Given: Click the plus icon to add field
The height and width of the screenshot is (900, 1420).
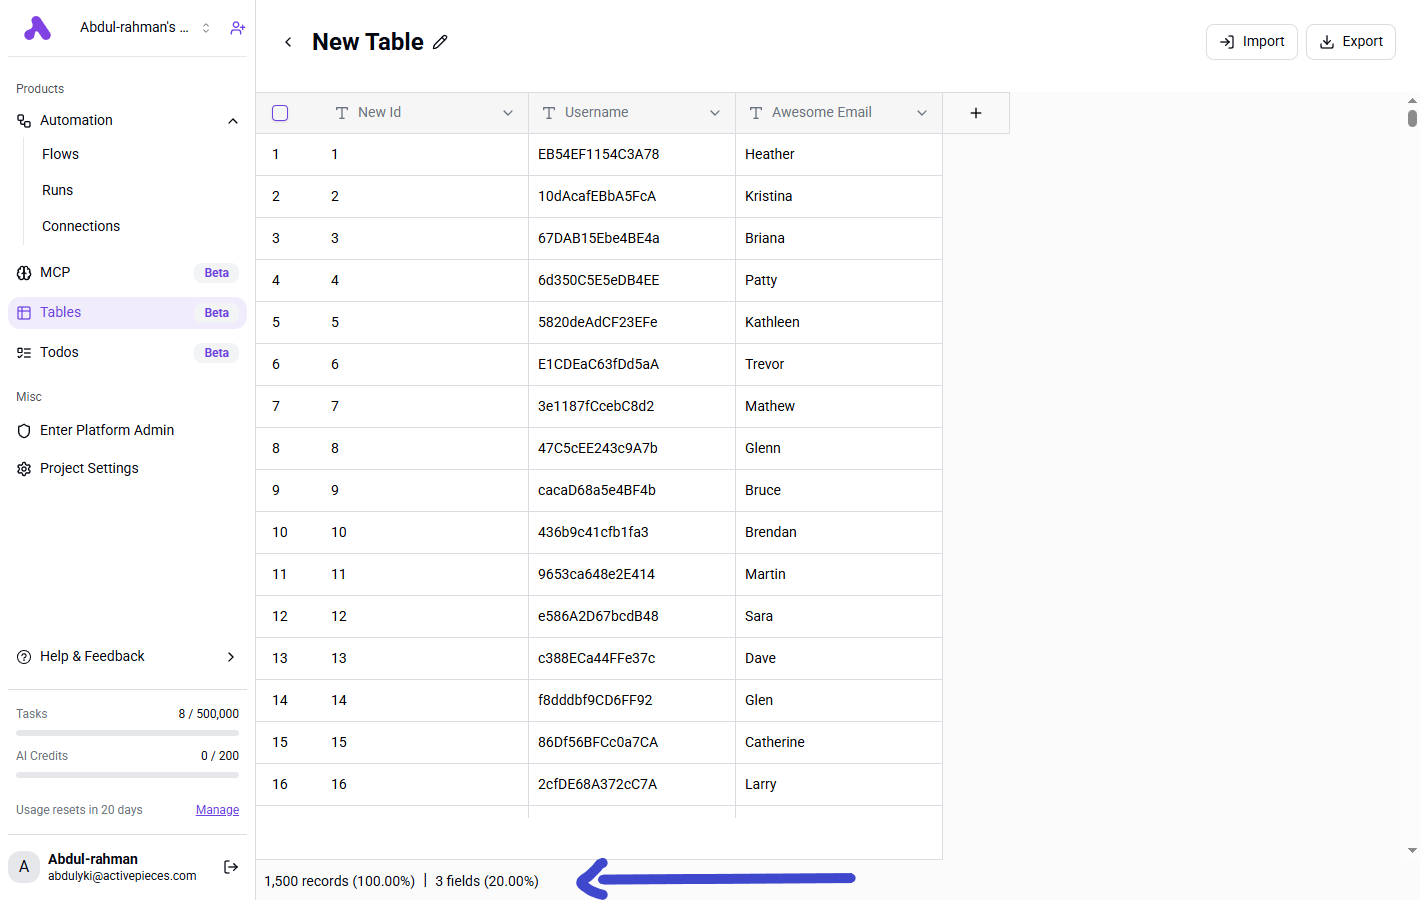Looking at the screenshot, I should pyautogui.click(x=976, y=113).
